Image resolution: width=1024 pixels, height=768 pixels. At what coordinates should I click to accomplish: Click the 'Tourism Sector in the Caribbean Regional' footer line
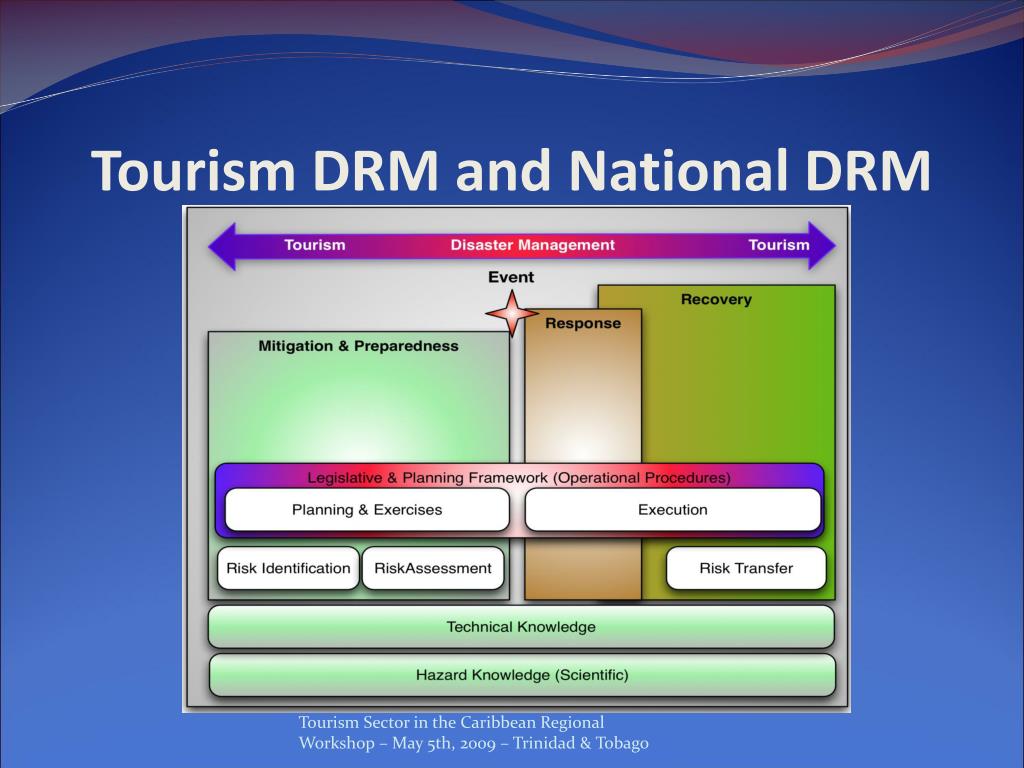point(451,722)
